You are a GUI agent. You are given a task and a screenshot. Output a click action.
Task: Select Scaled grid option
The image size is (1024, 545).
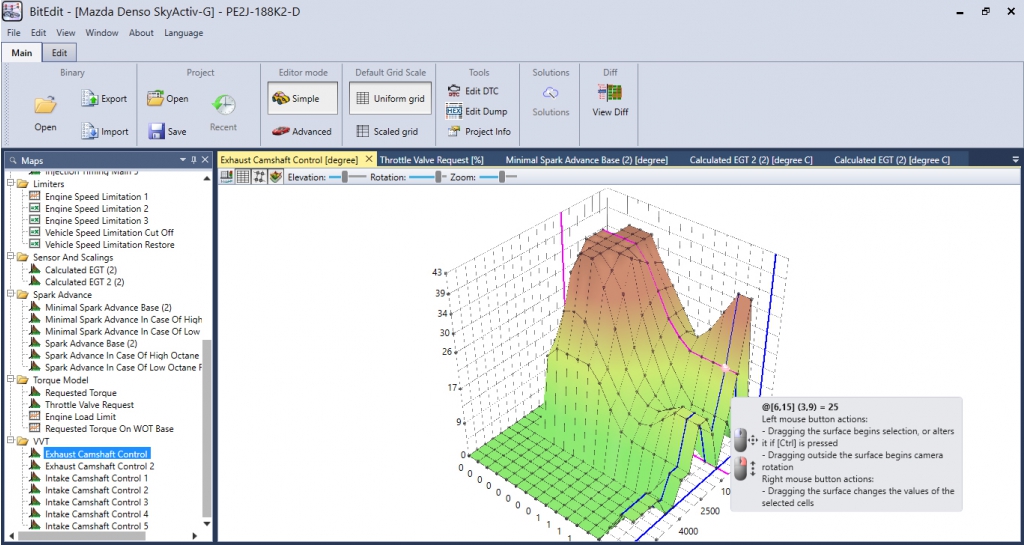pyautogui.click(x=391, y=131)
